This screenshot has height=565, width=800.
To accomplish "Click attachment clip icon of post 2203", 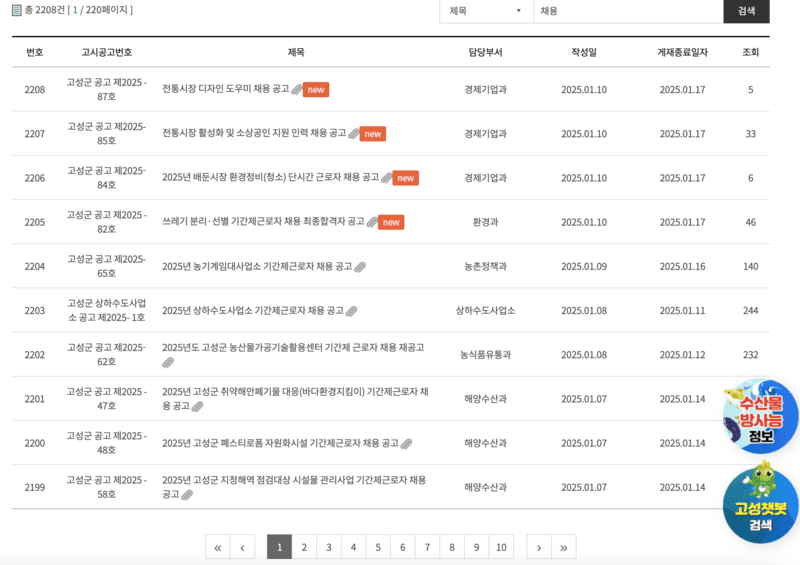I will pyautogui.click(x=351, y=311).
